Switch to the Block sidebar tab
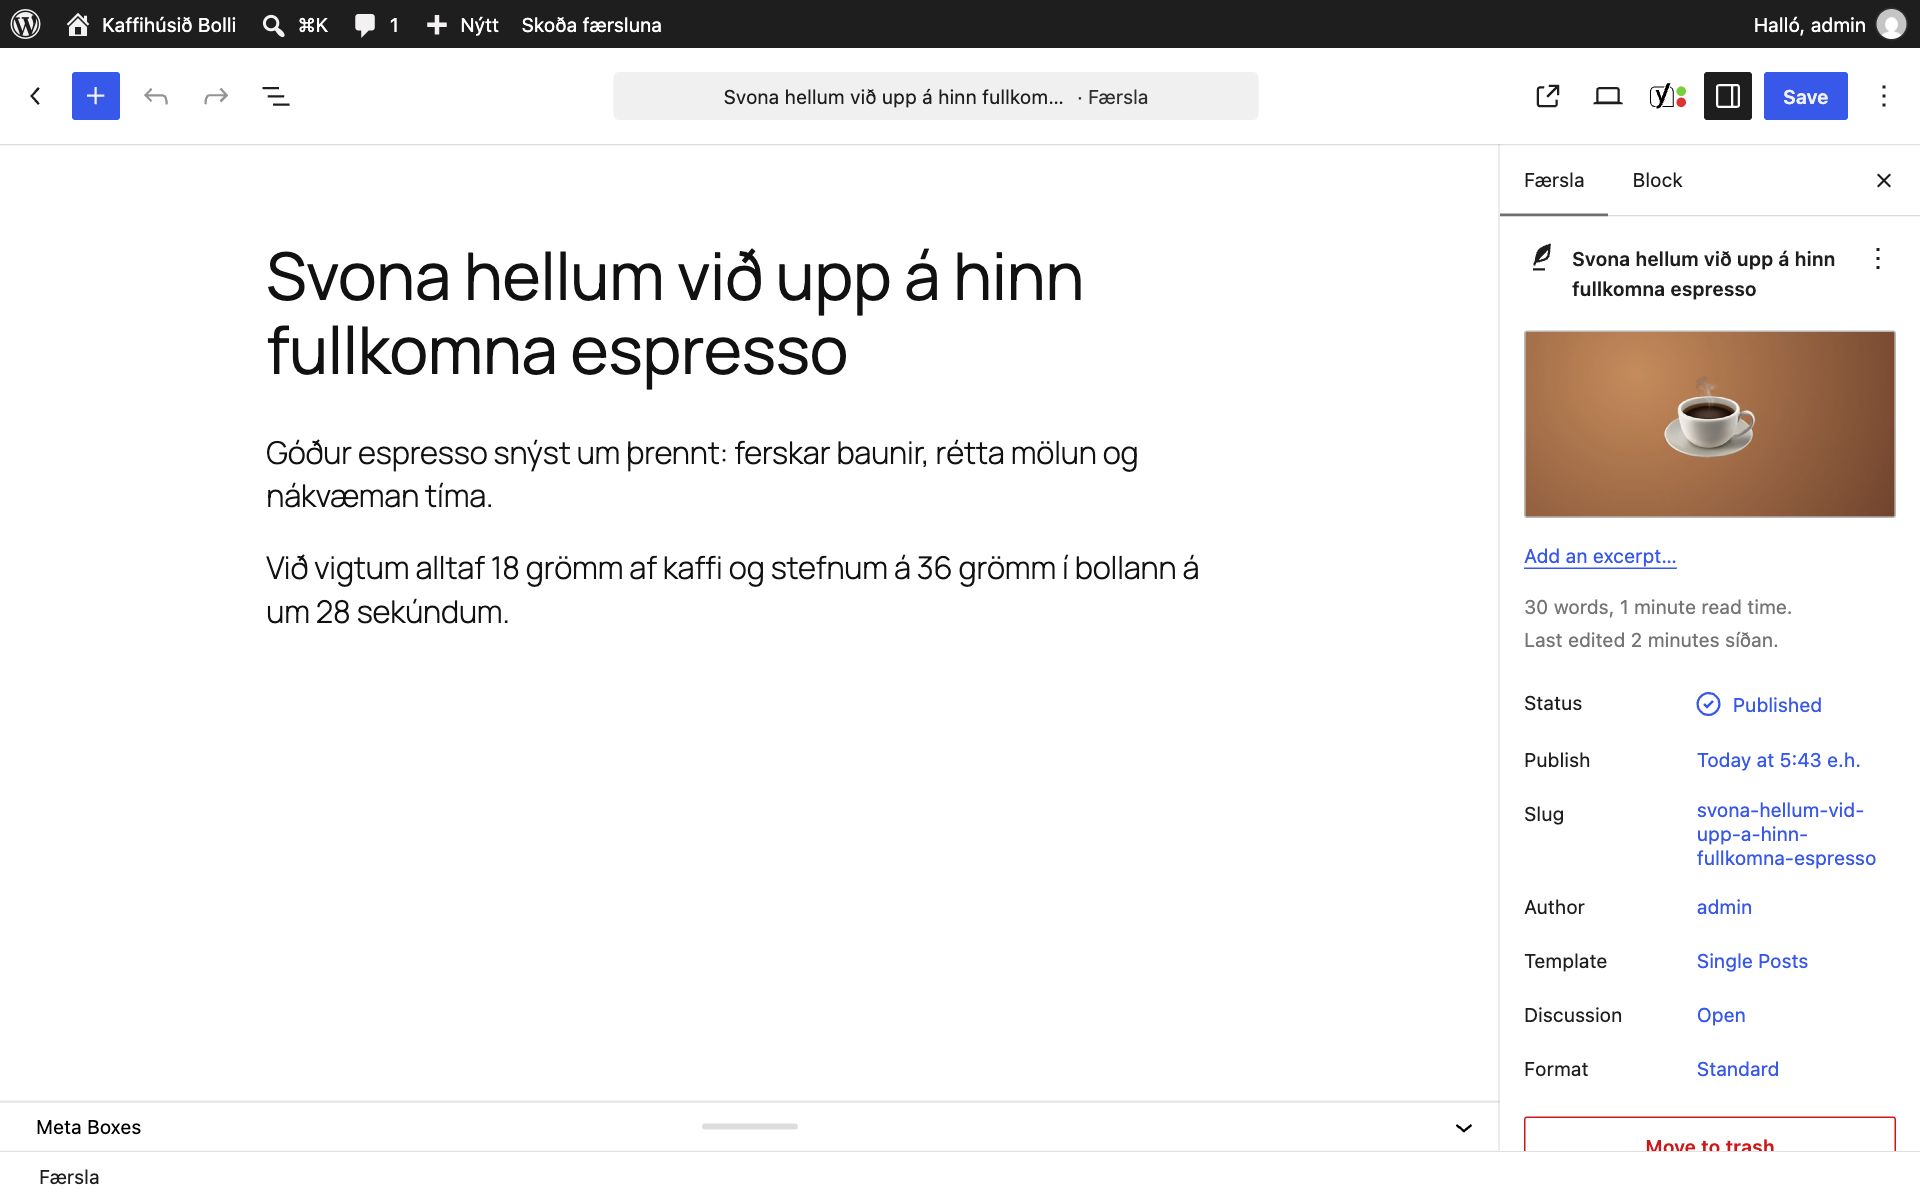Image resolution: width=1920 pixels, height=1200 pixels. (1657, 180)
